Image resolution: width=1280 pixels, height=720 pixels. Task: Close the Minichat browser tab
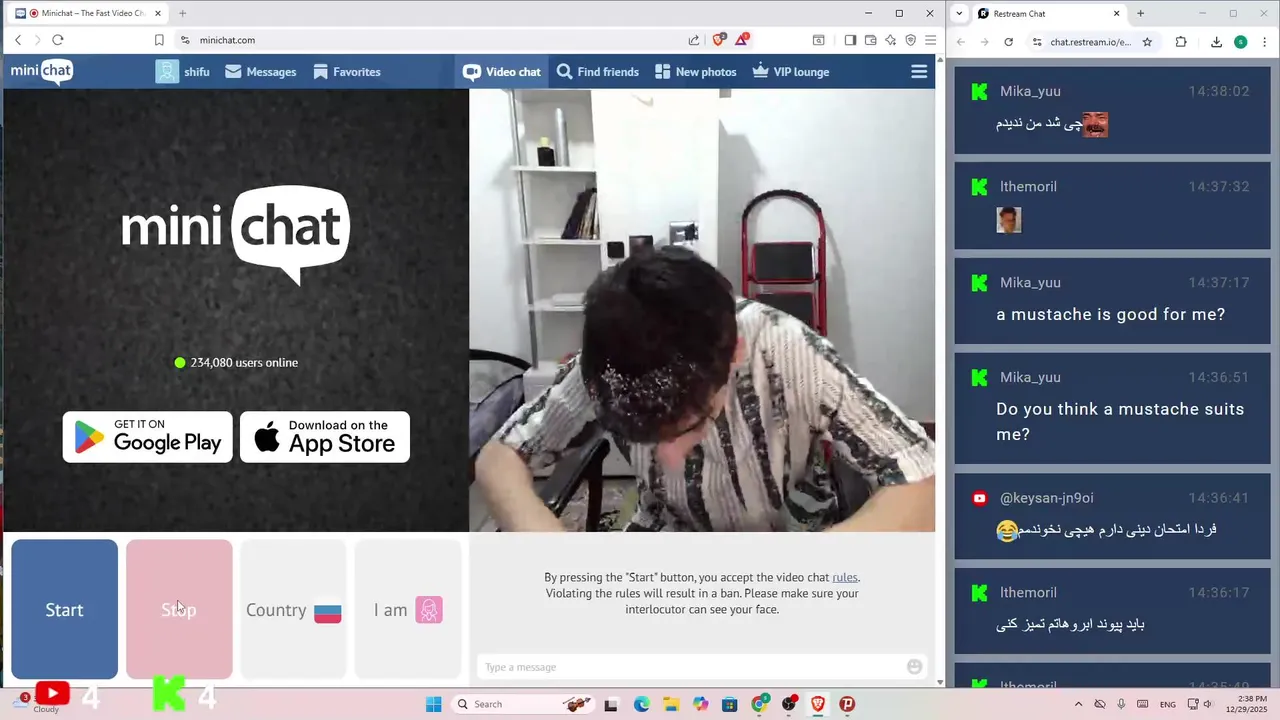[x=158, y=13]
